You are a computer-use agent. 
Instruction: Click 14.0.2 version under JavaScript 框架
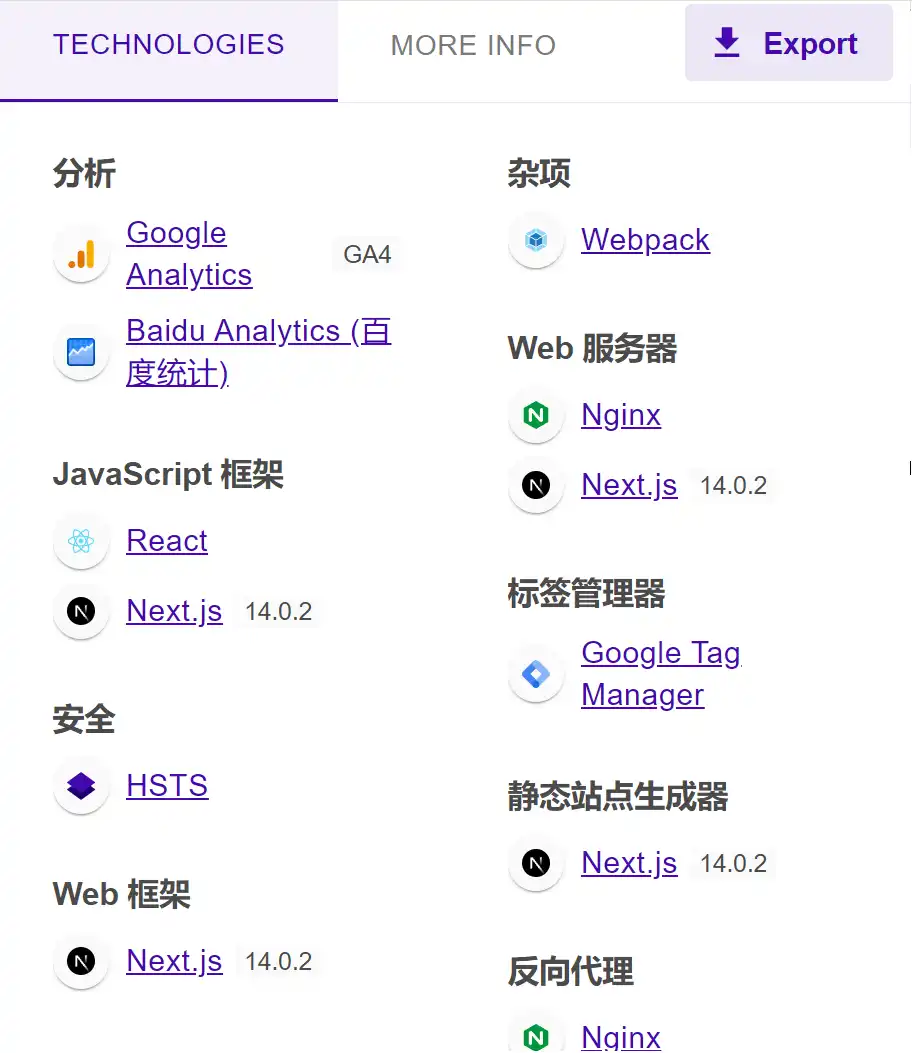point(279,612)
